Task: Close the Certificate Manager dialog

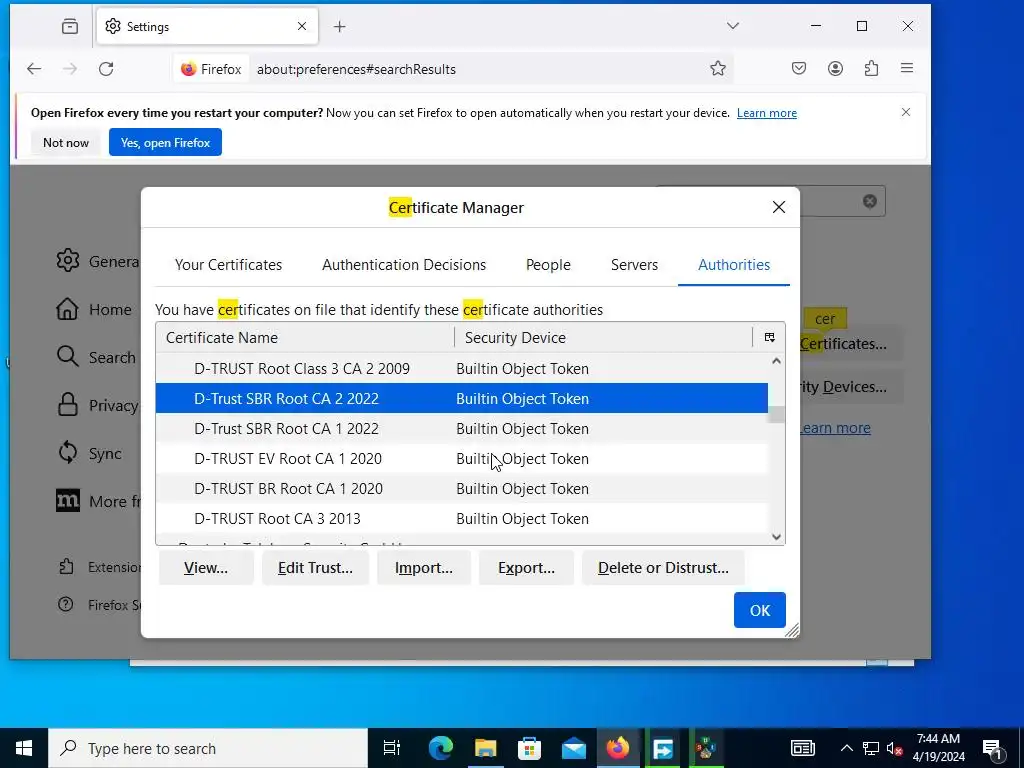Action: point(778,207)
